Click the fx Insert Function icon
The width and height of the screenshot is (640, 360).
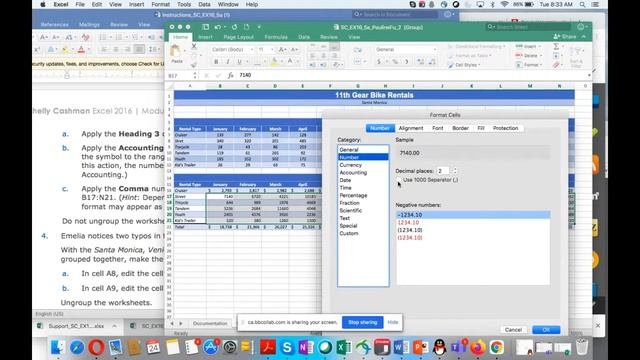[x=231, y=75]
